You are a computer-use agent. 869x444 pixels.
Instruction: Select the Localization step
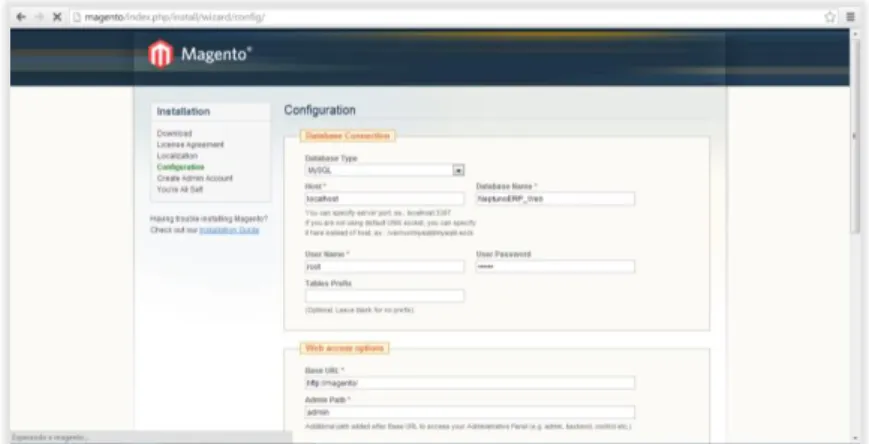177,156
